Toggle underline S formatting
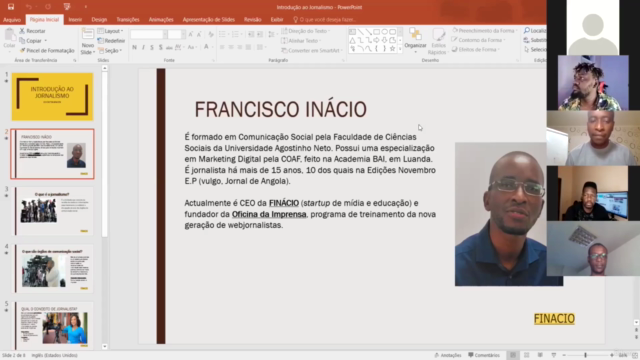640x360 pixels. point(152,47)
